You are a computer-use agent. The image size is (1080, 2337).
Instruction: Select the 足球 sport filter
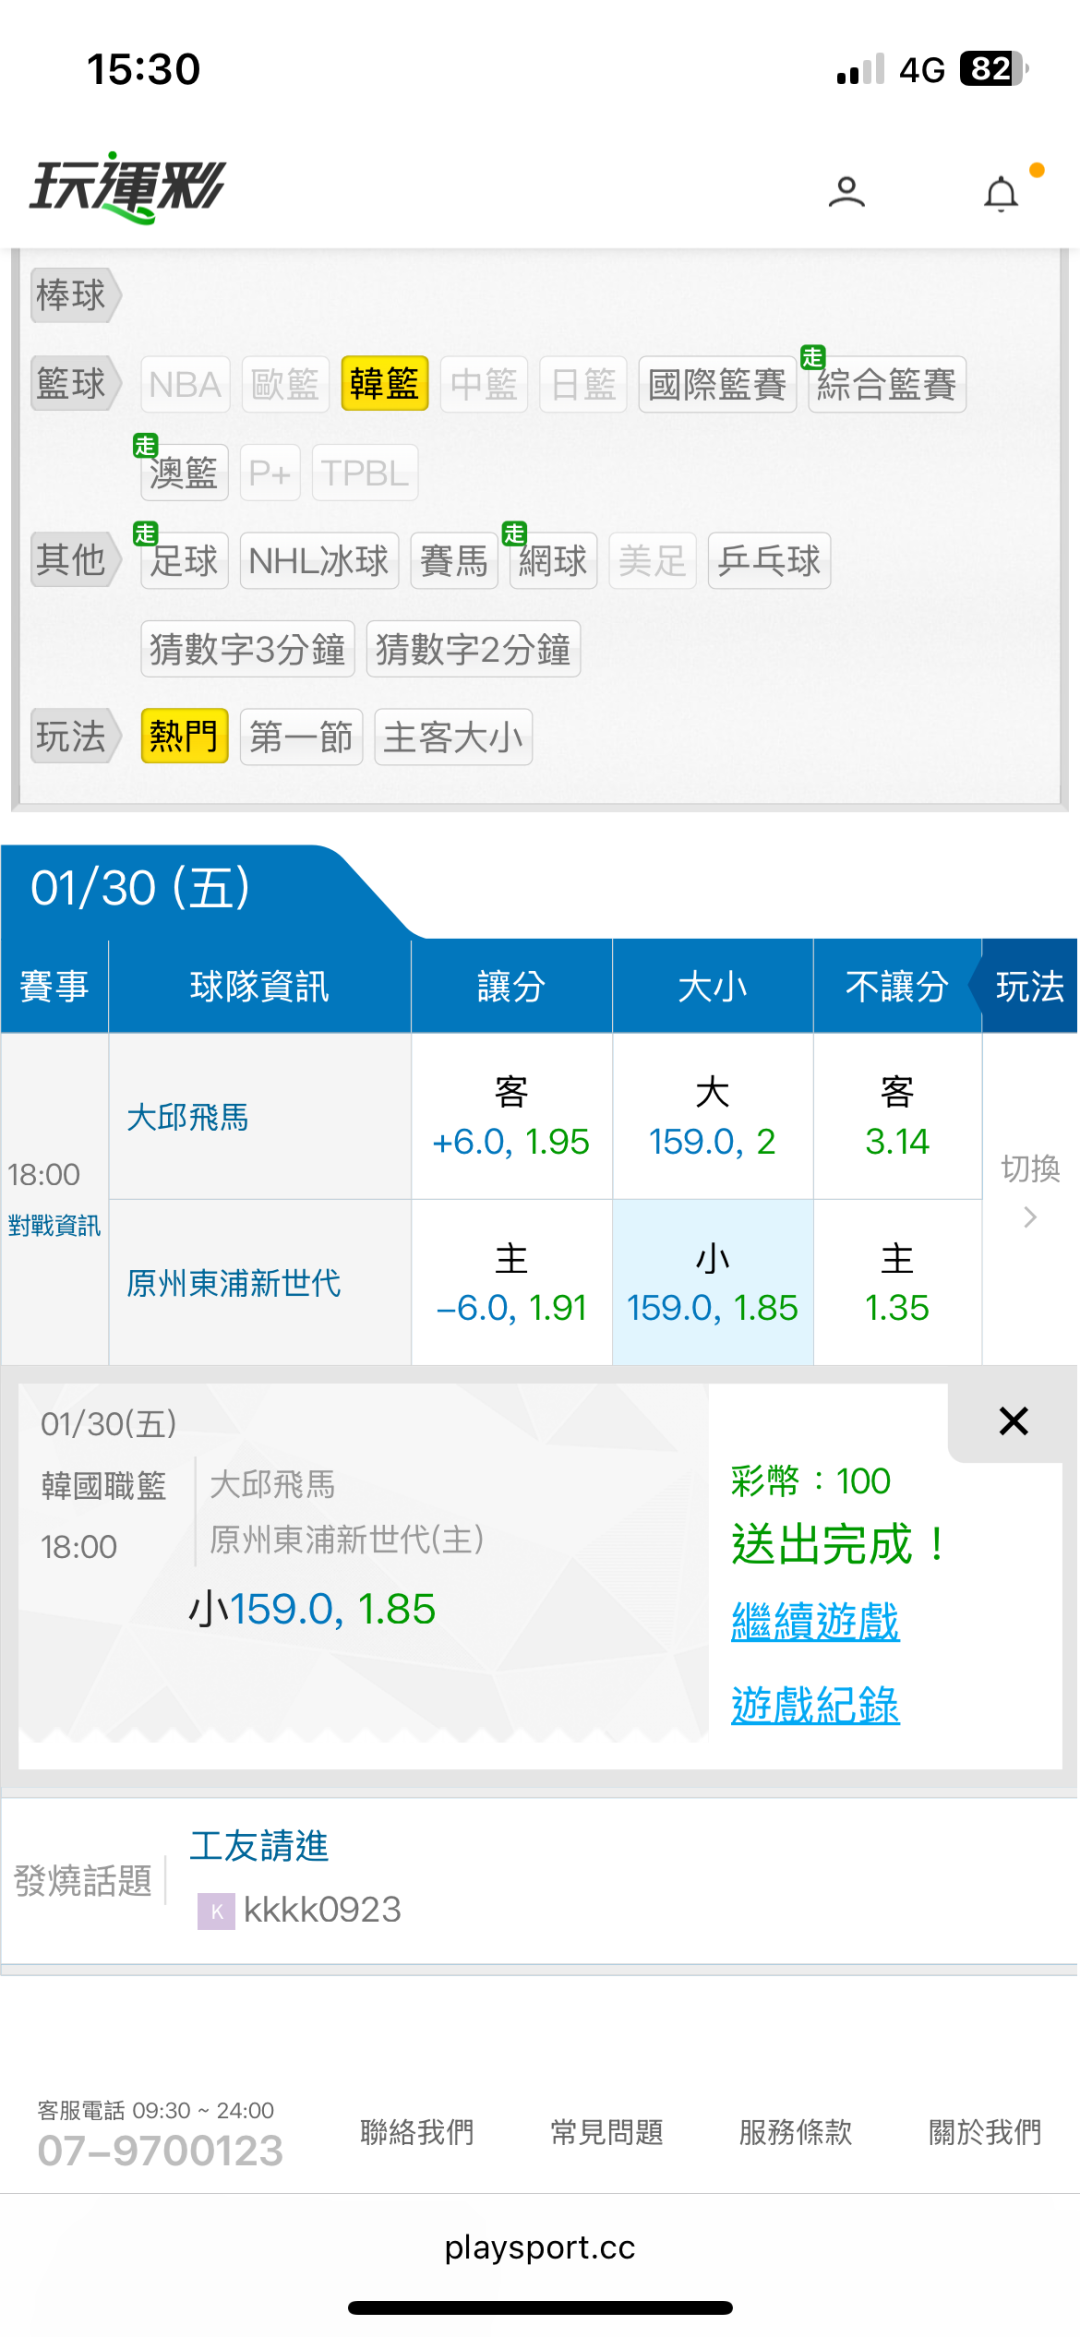(x=184, y=561)
